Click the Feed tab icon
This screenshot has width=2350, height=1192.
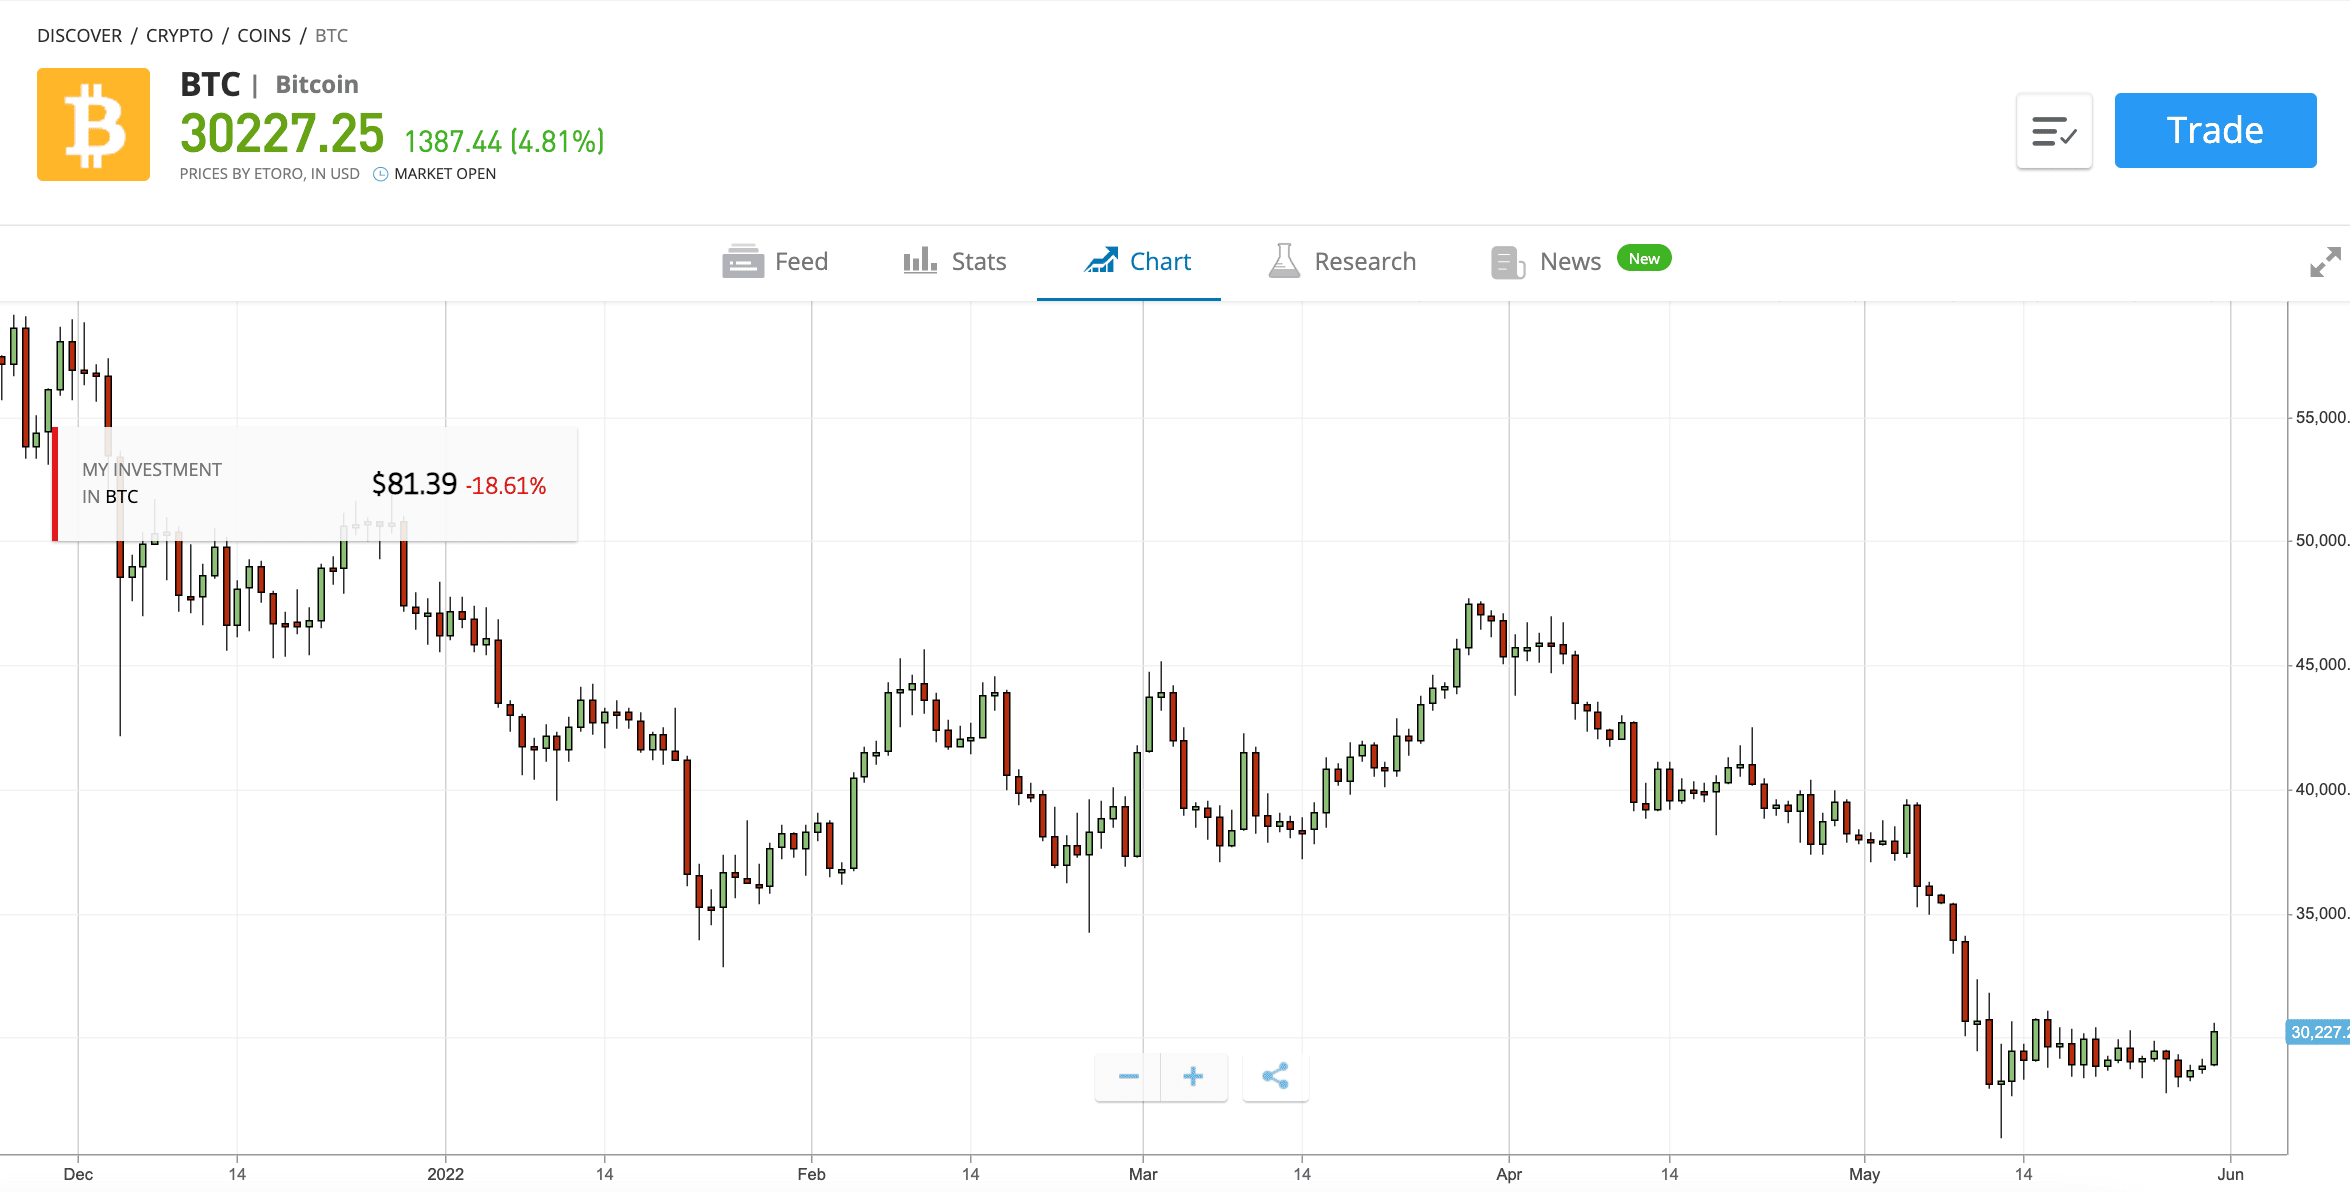743,261
